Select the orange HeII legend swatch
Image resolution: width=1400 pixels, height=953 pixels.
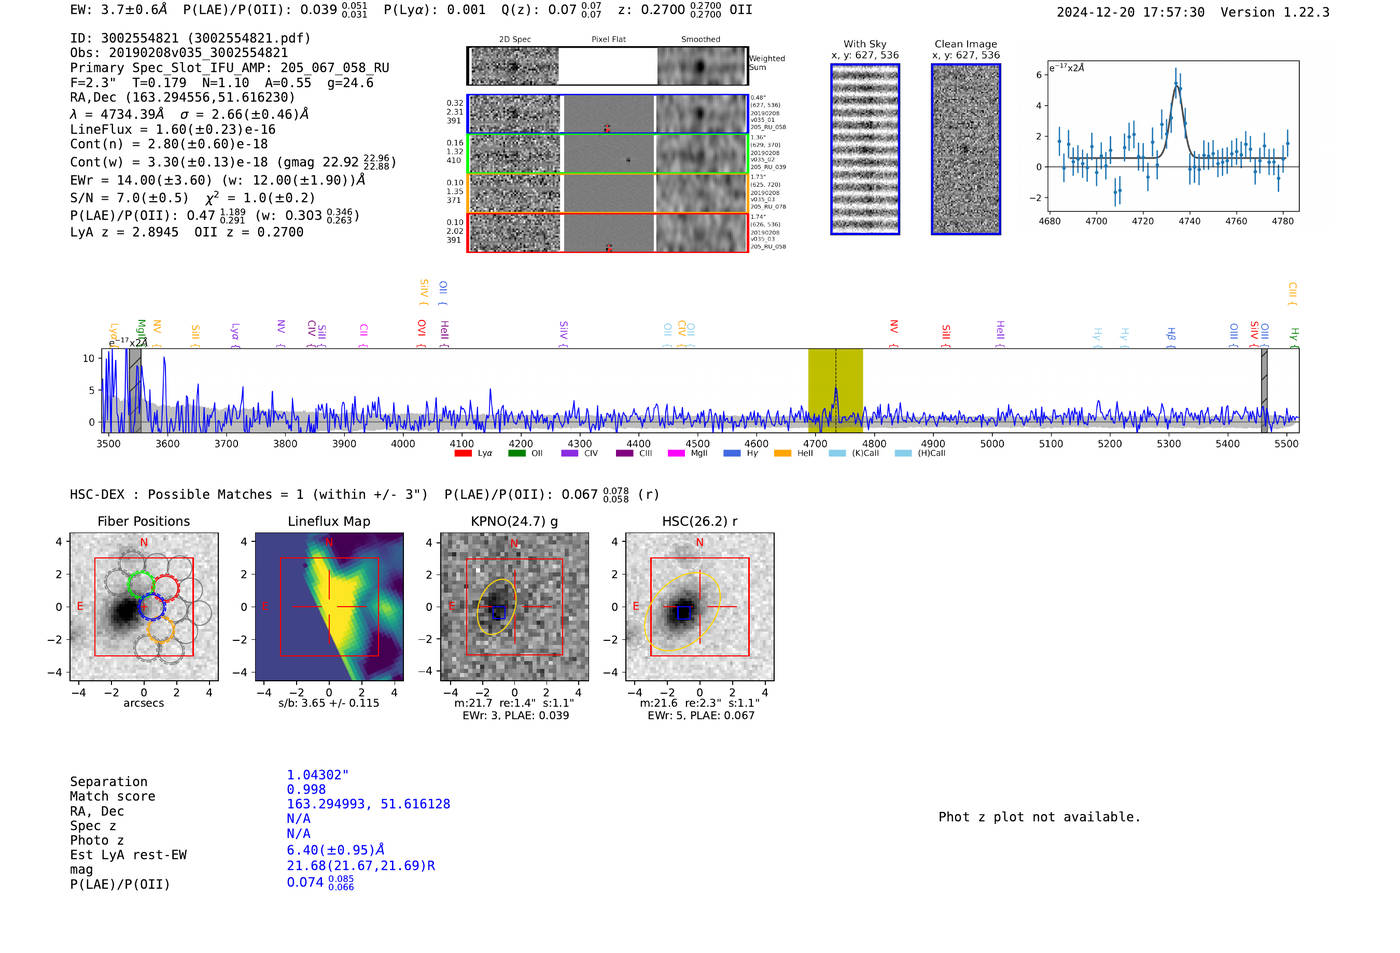click(x=782, y=453)
